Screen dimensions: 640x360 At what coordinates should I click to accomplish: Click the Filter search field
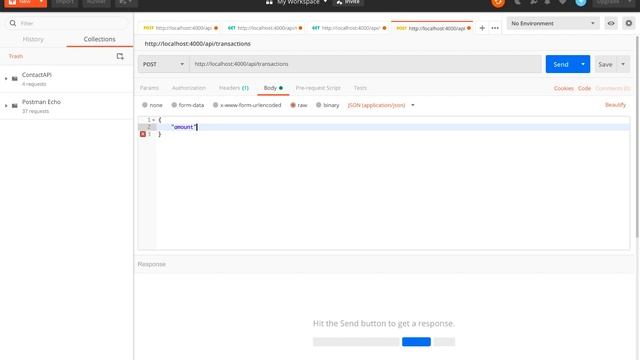click(67, 23)
